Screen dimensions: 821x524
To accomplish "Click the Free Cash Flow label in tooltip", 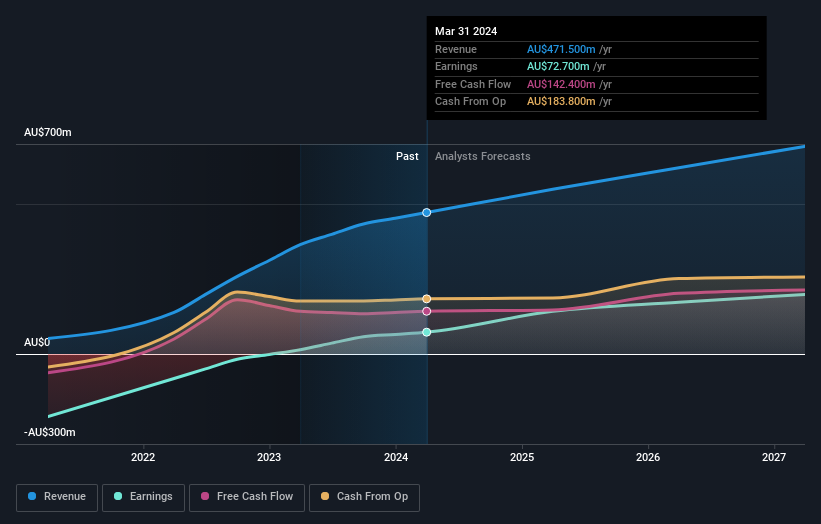I will coord(473,84).
